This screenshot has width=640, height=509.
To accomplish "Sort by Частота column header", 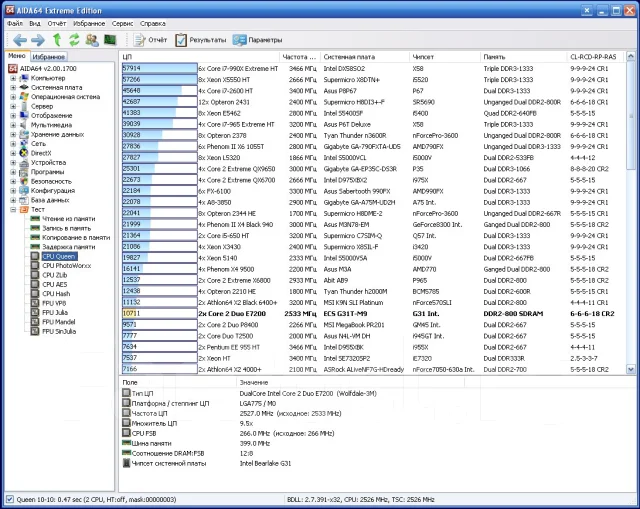I will (300, 57).
